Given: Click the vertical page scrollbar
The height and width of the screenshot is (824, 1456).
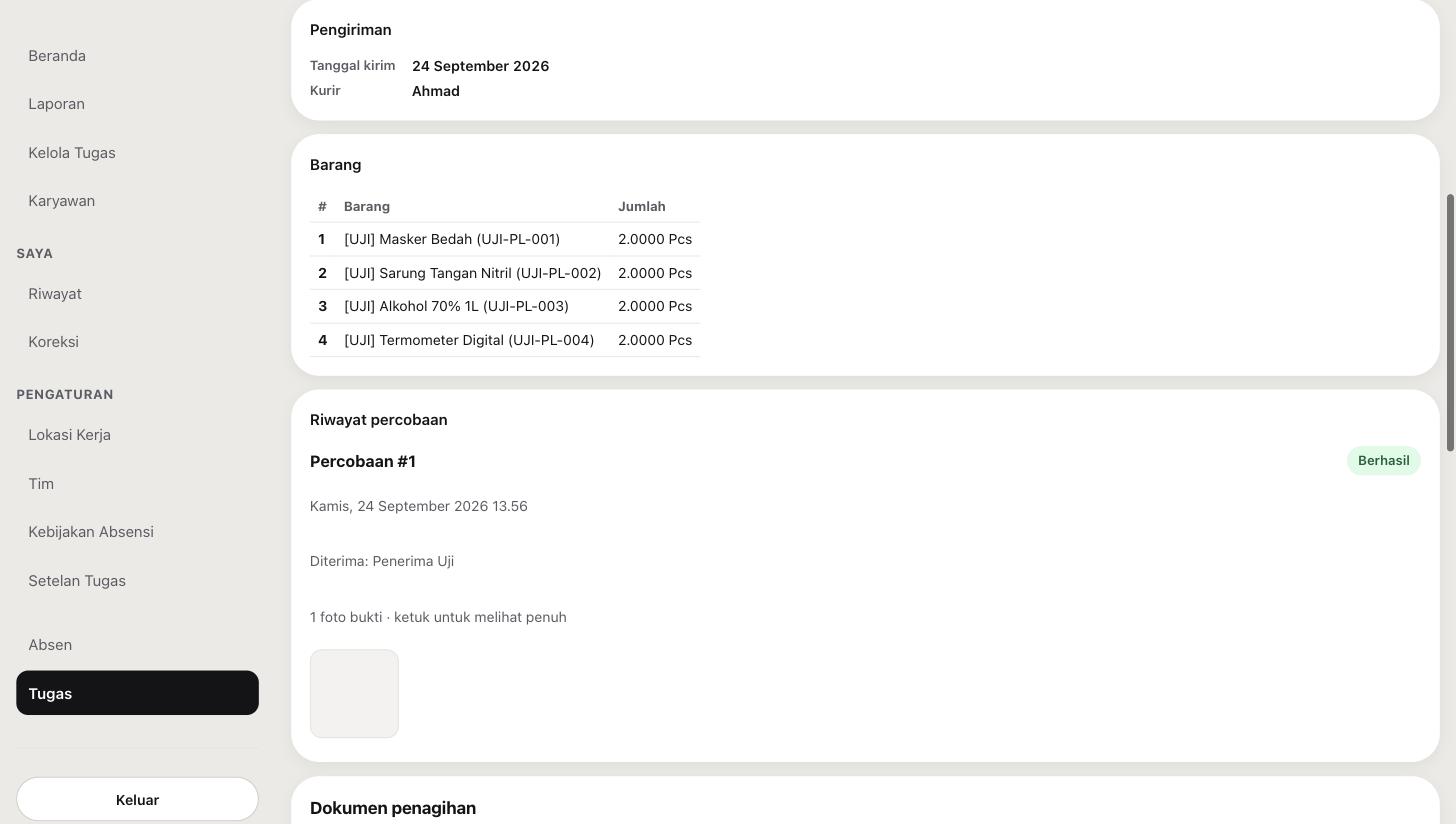Looking at the screenshot, I should pos(1451,322).
